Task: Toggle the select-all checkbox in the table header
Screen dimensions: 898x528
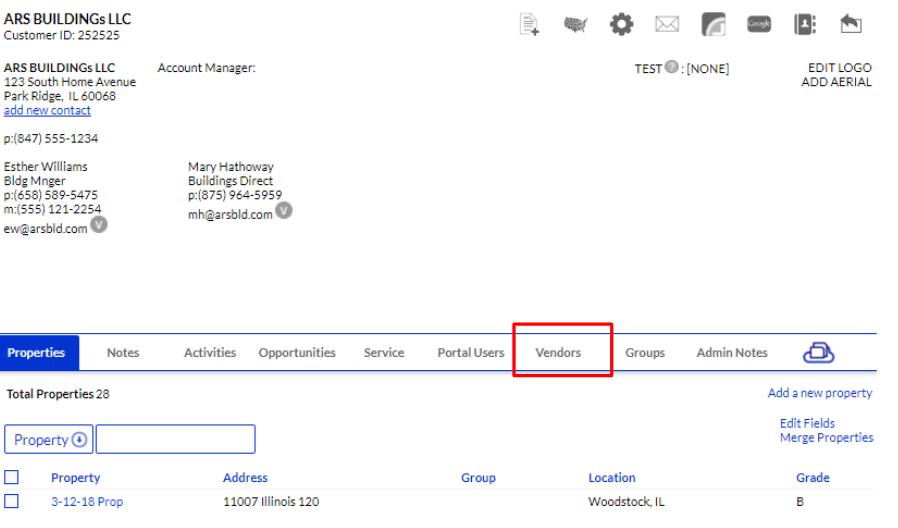Action: [12, 477]
